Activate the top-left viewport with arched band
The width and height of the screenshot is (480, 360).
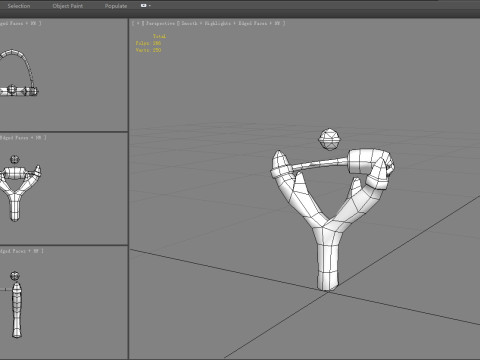(64, 75)
